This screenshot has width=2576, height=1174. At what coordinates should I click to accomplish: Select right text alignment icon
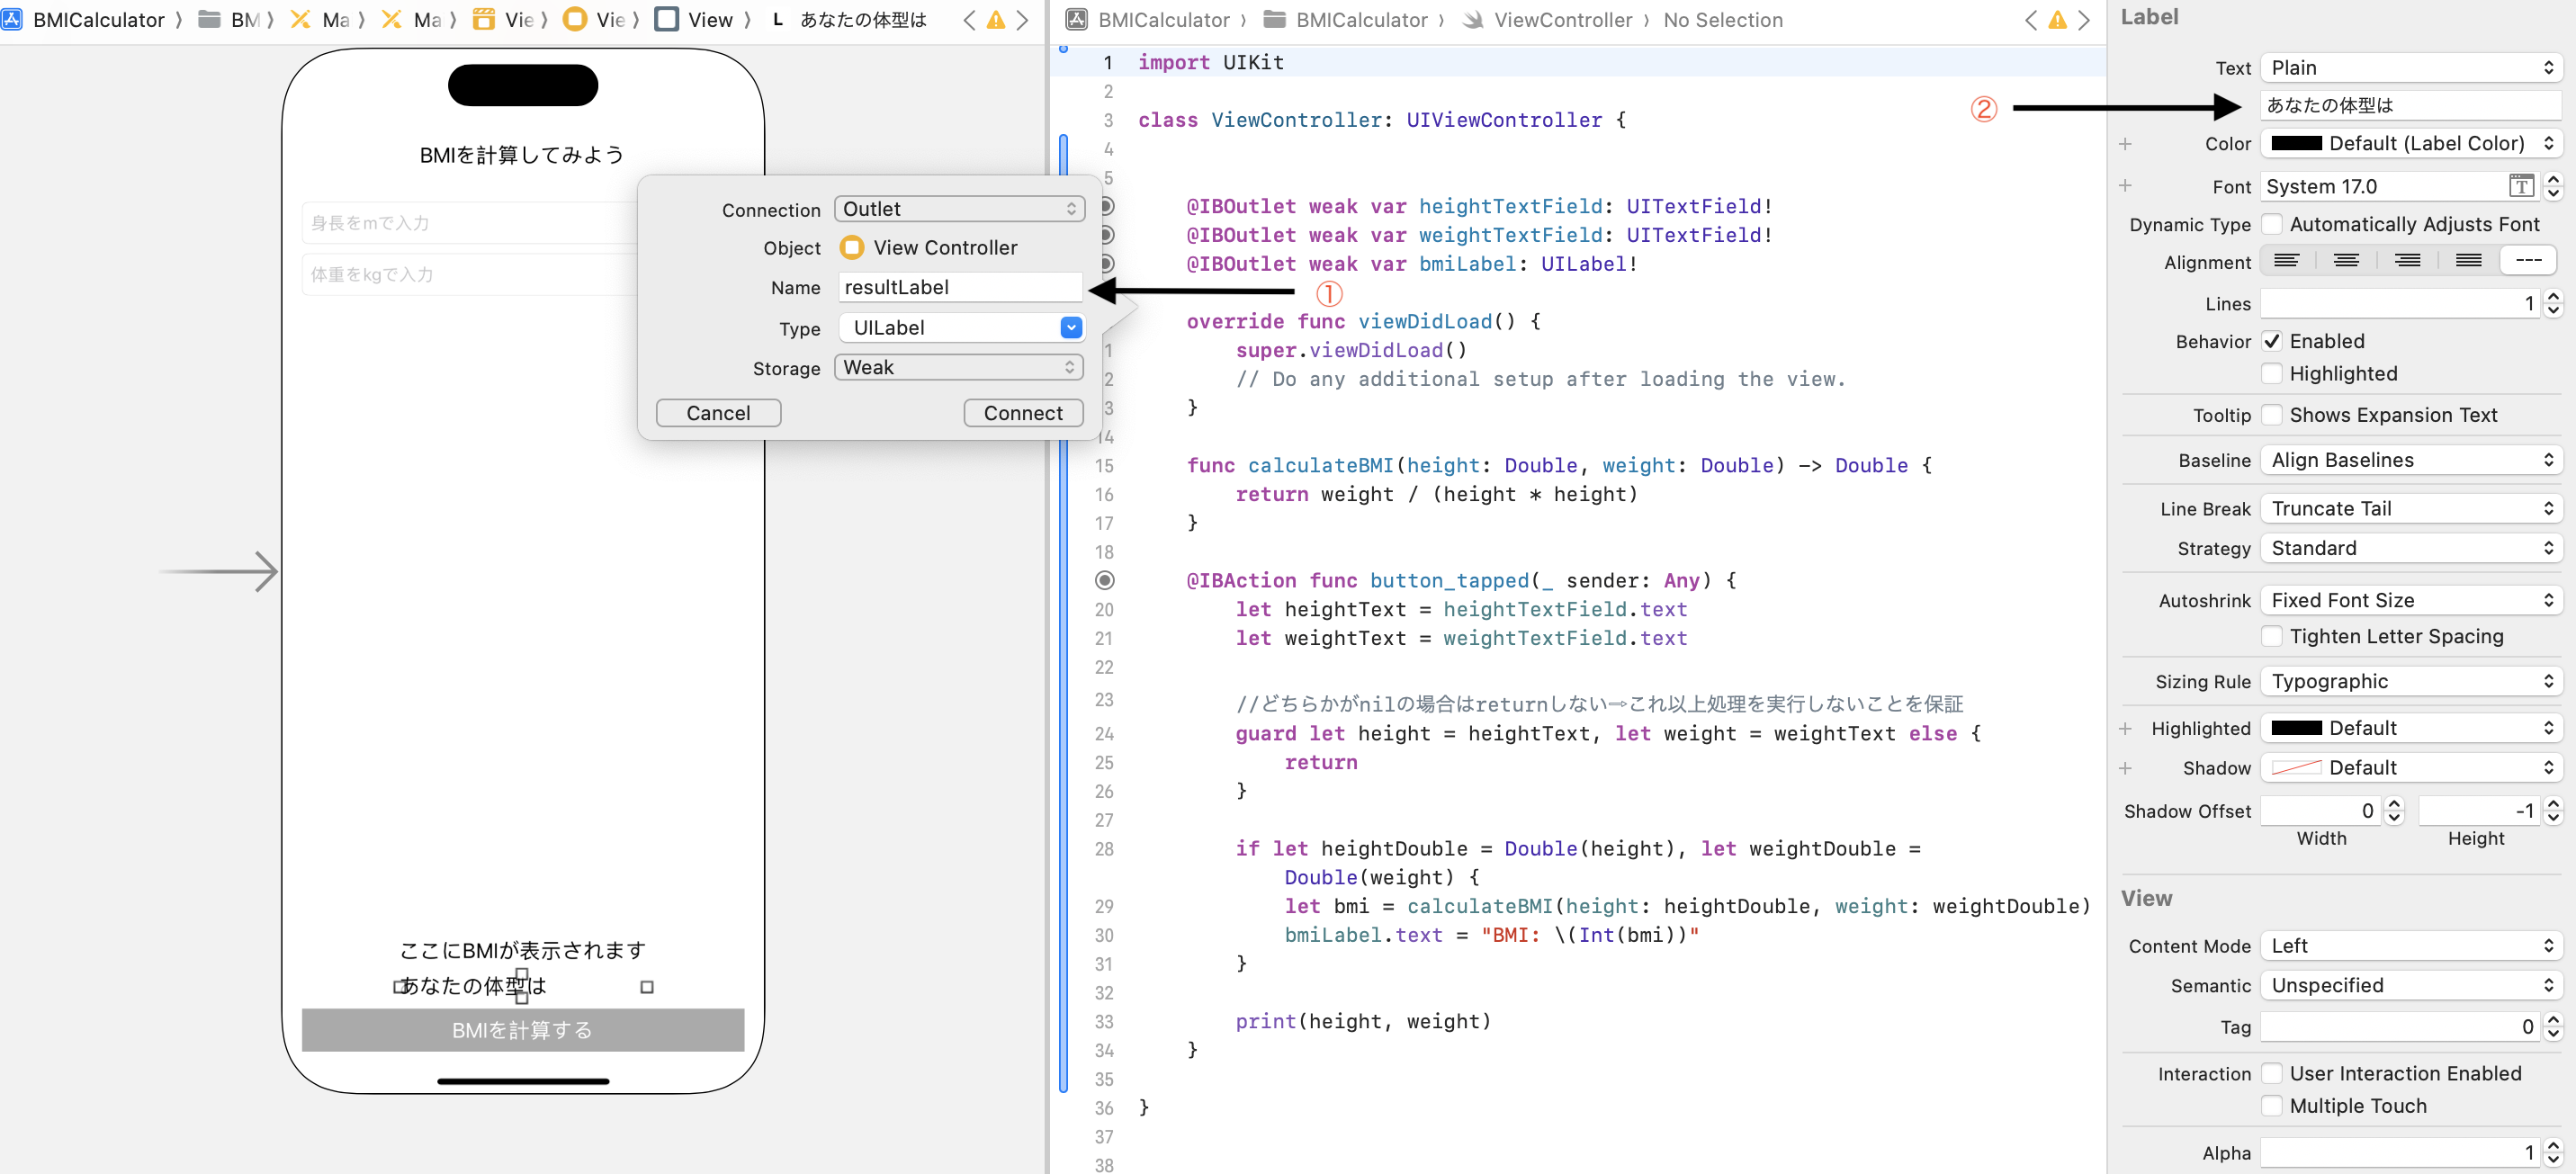coord(2407,261)
